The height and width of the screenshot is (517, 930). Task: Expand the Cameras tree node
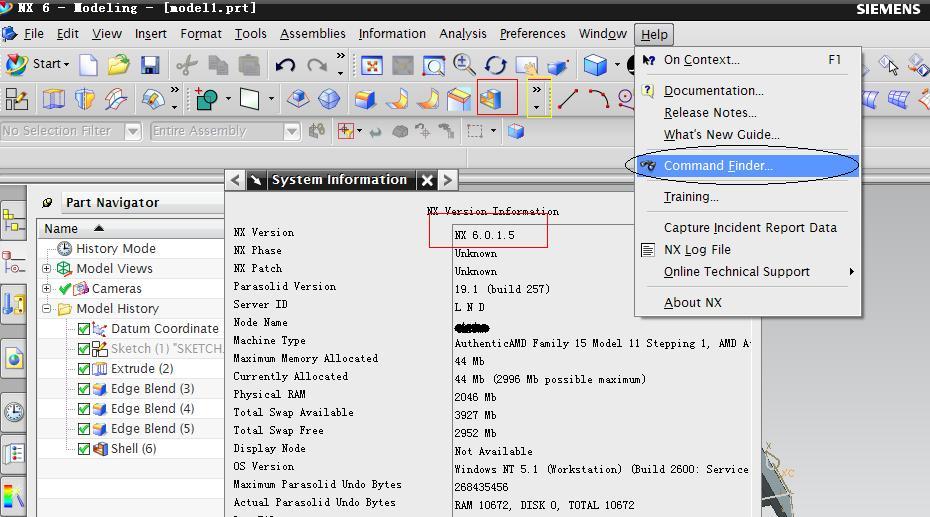pyautogui.click(x=46, y=289)
